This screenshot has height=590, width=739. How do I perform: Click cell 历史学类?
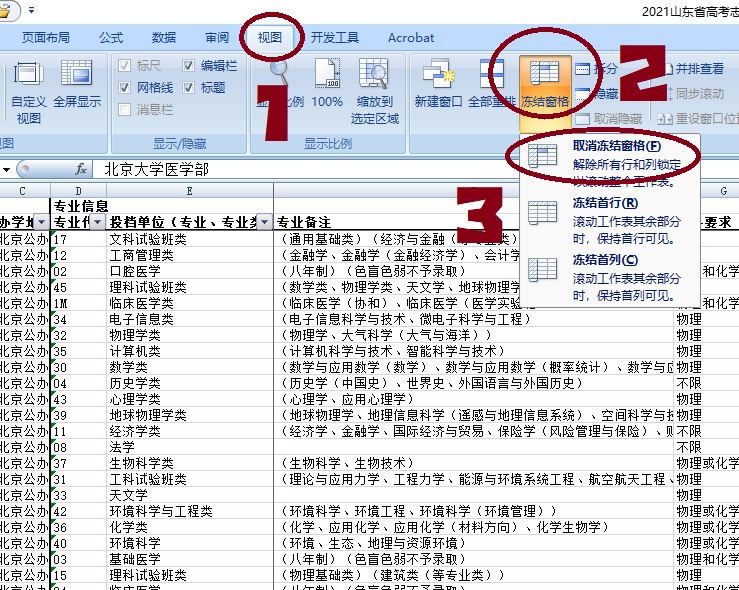tap(190, 384)
